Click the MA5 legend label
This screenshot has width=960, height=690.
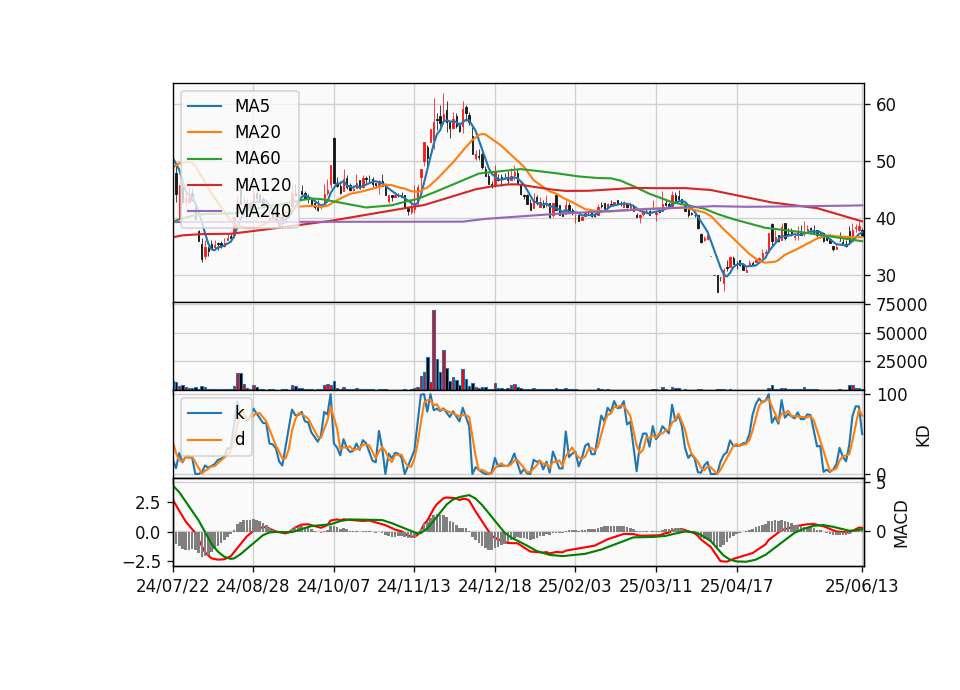252,106
